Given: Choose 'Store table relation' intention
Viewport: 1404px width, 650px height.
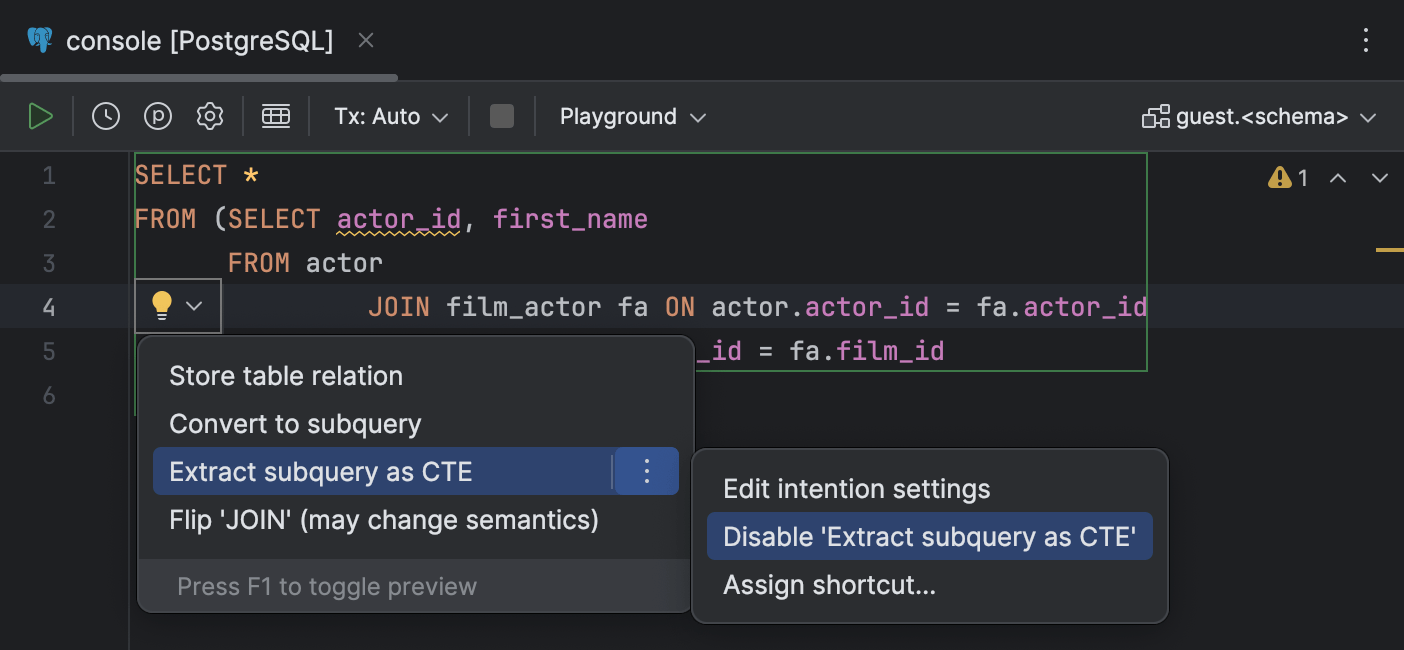Looking at the screenshot, I should [x=286, y=376].
